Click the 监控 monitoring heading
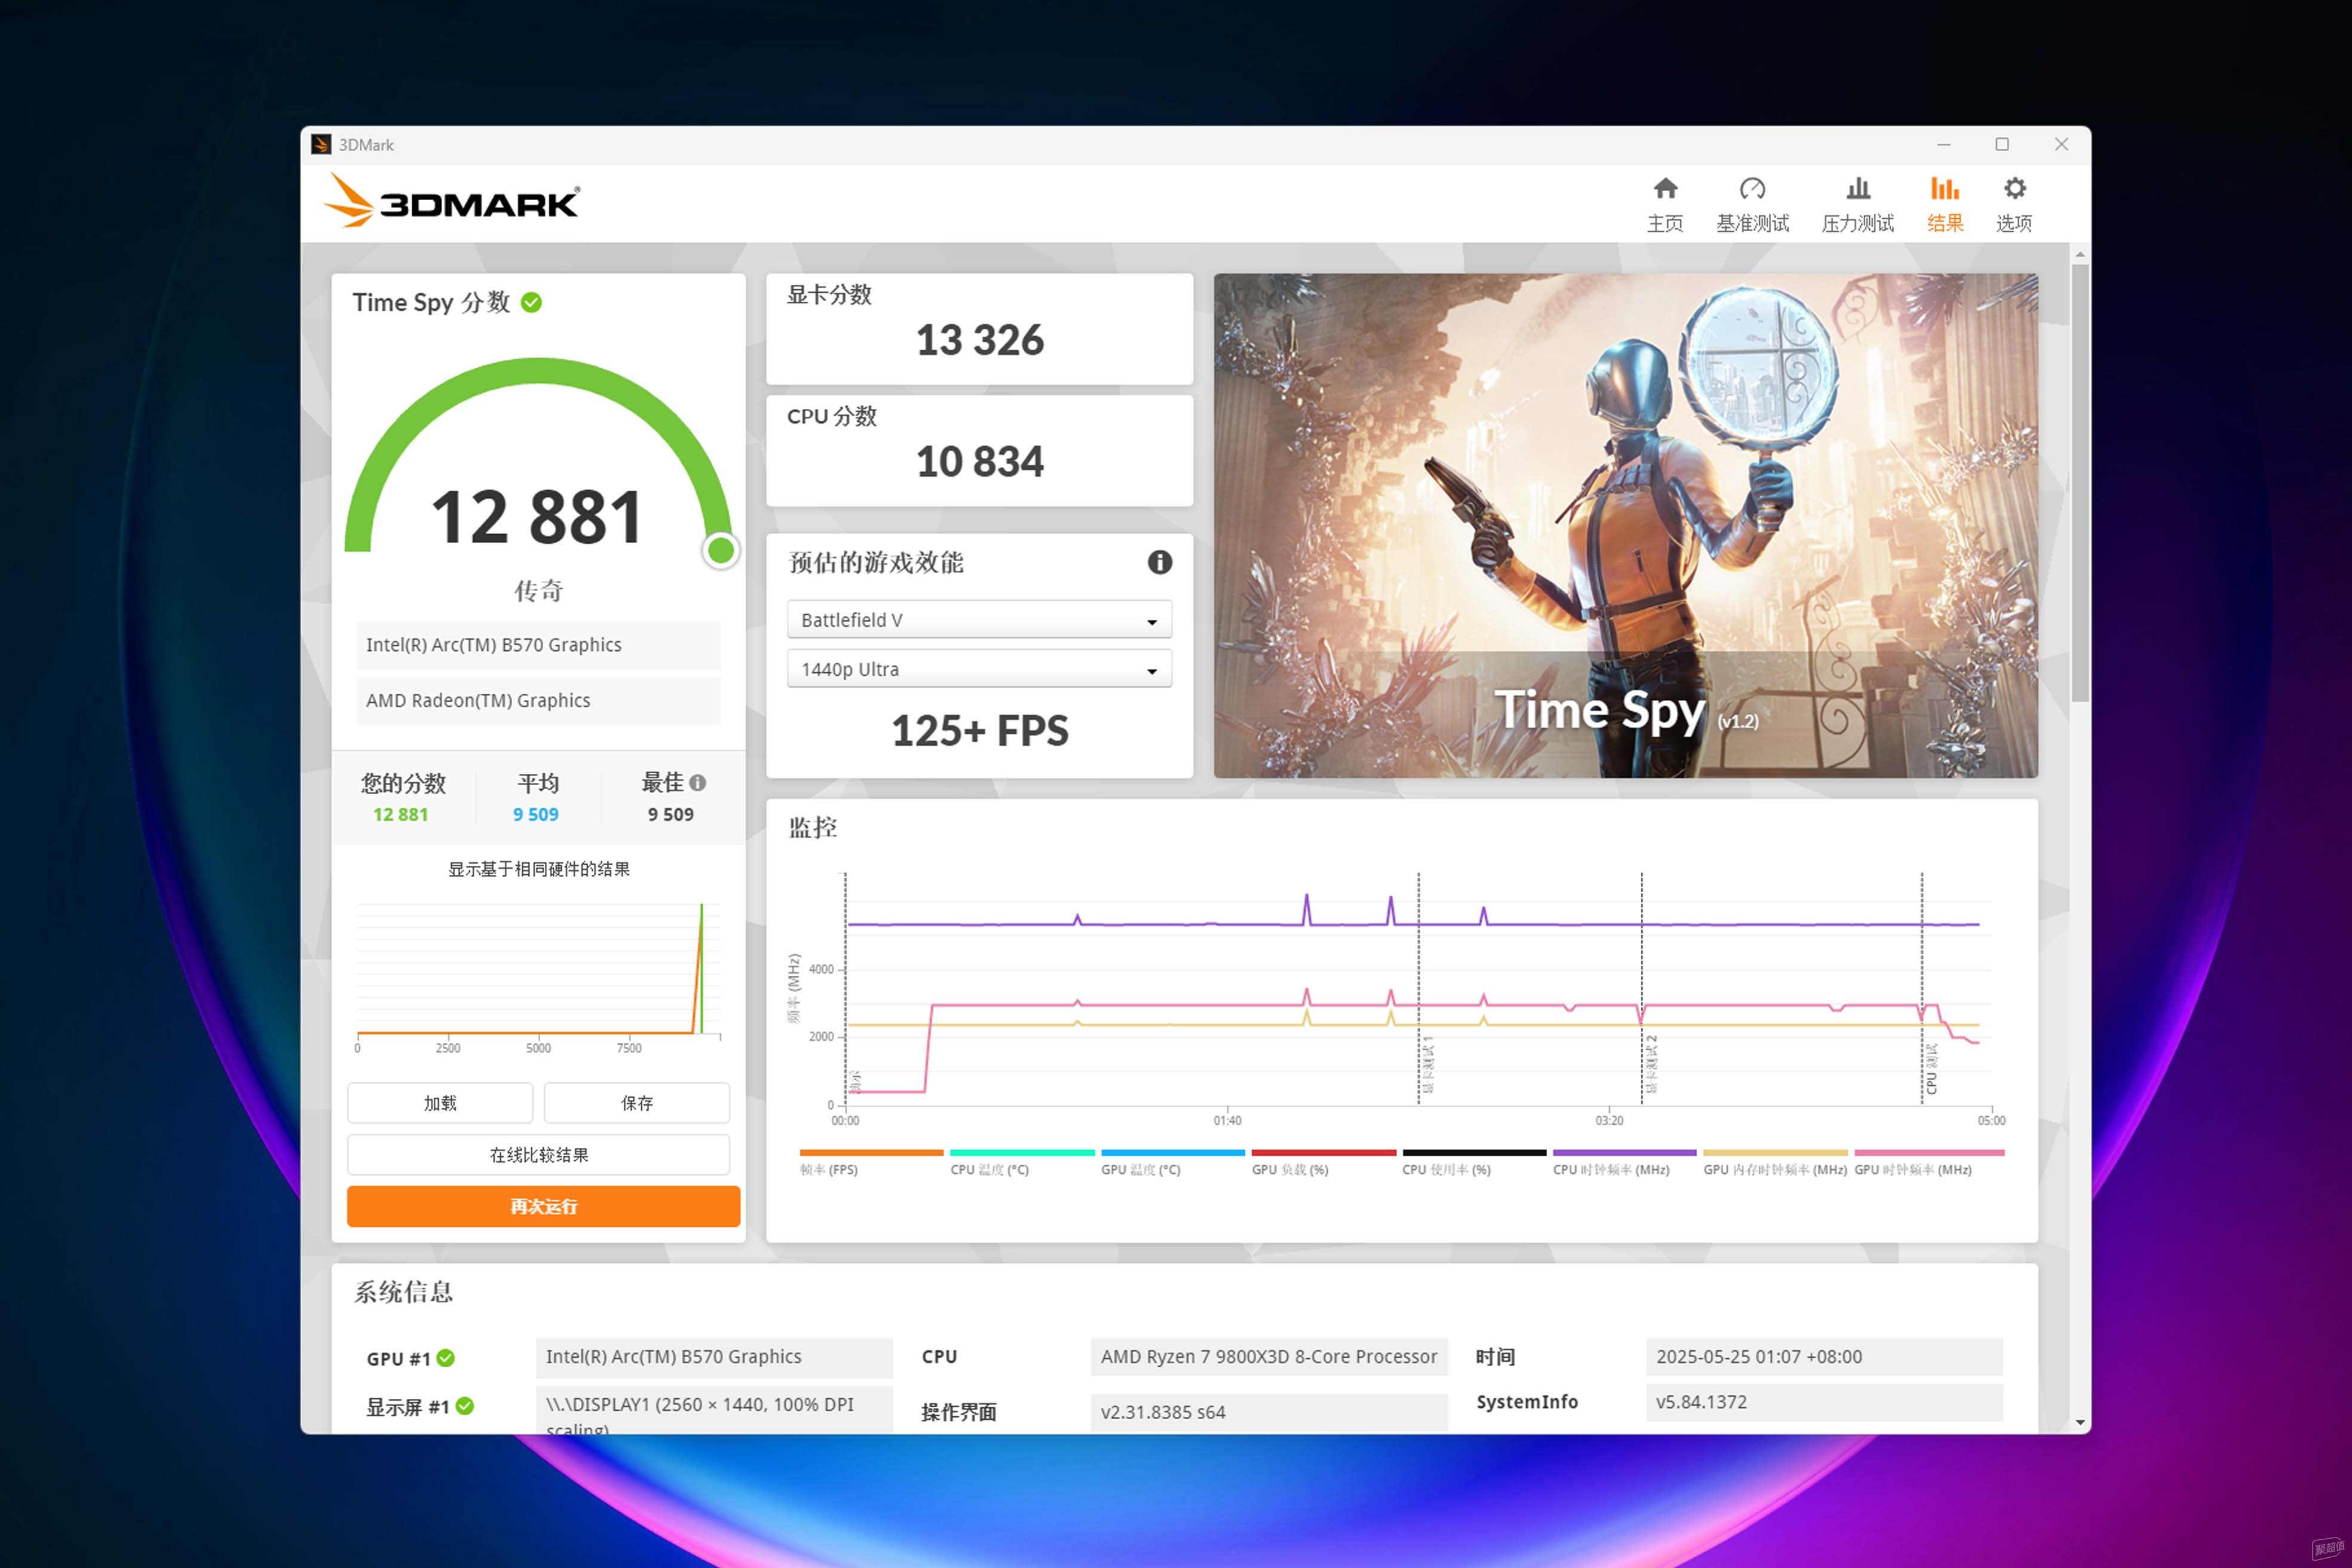Image resolution: width=2352 pixels, height=1568 pixels. point(812,828)
